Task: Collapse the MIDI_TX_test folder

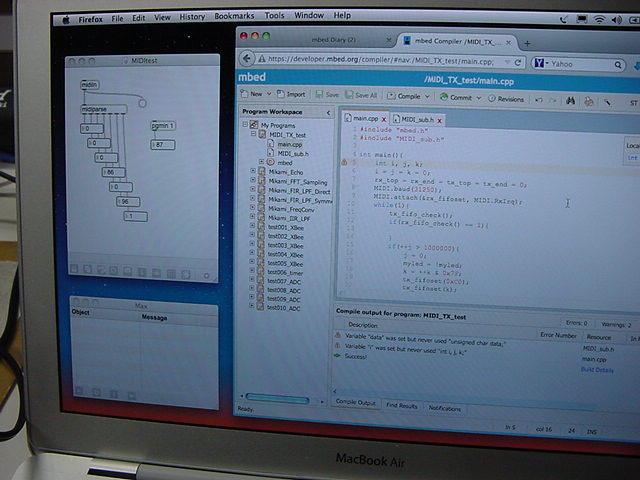Action: (253, 133)
